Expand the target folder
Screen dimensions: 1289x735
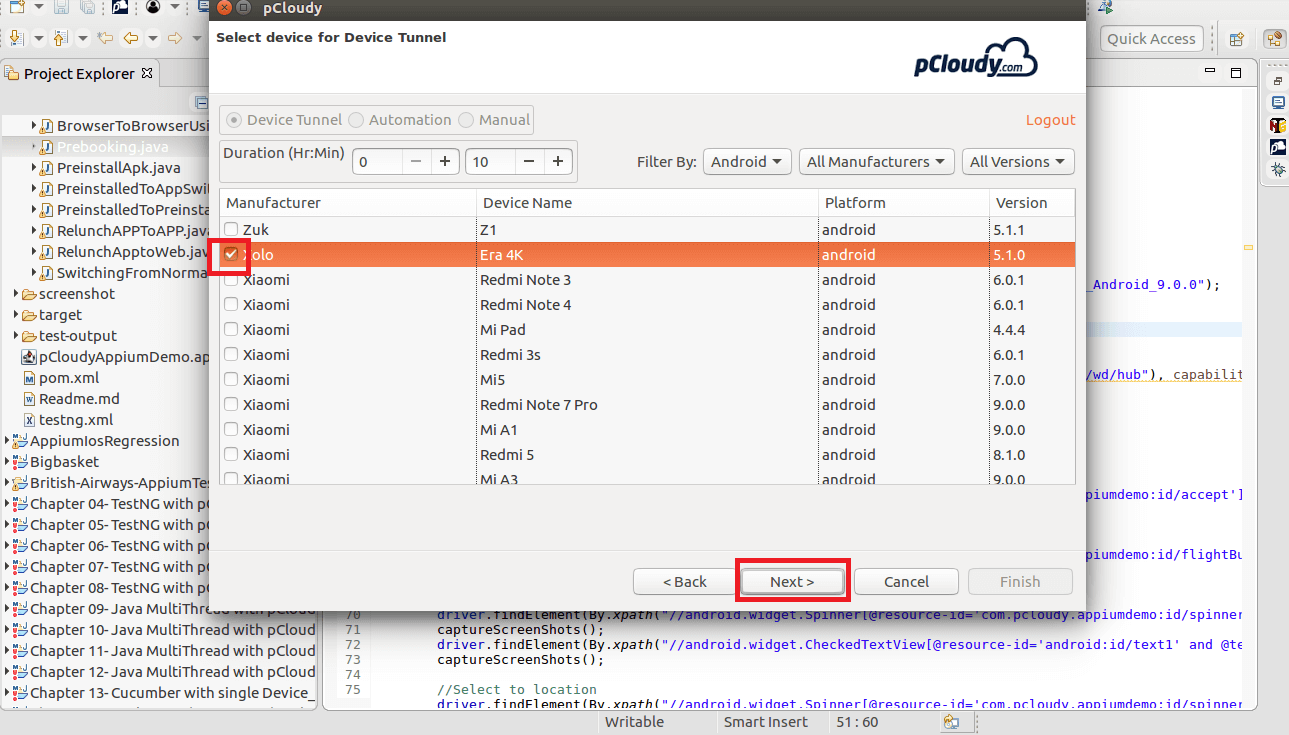click(18, 315)
